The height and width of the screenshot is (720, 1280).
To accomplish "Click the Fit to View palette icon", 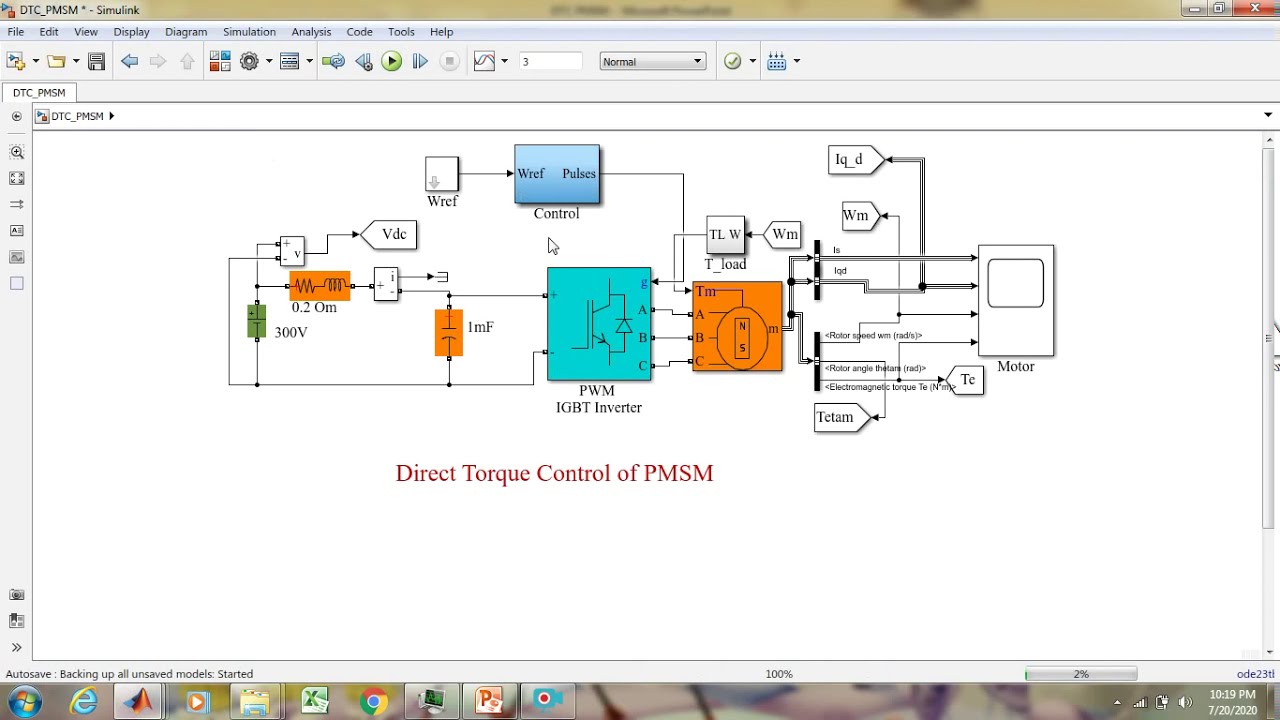I will (x=17, y=178).
